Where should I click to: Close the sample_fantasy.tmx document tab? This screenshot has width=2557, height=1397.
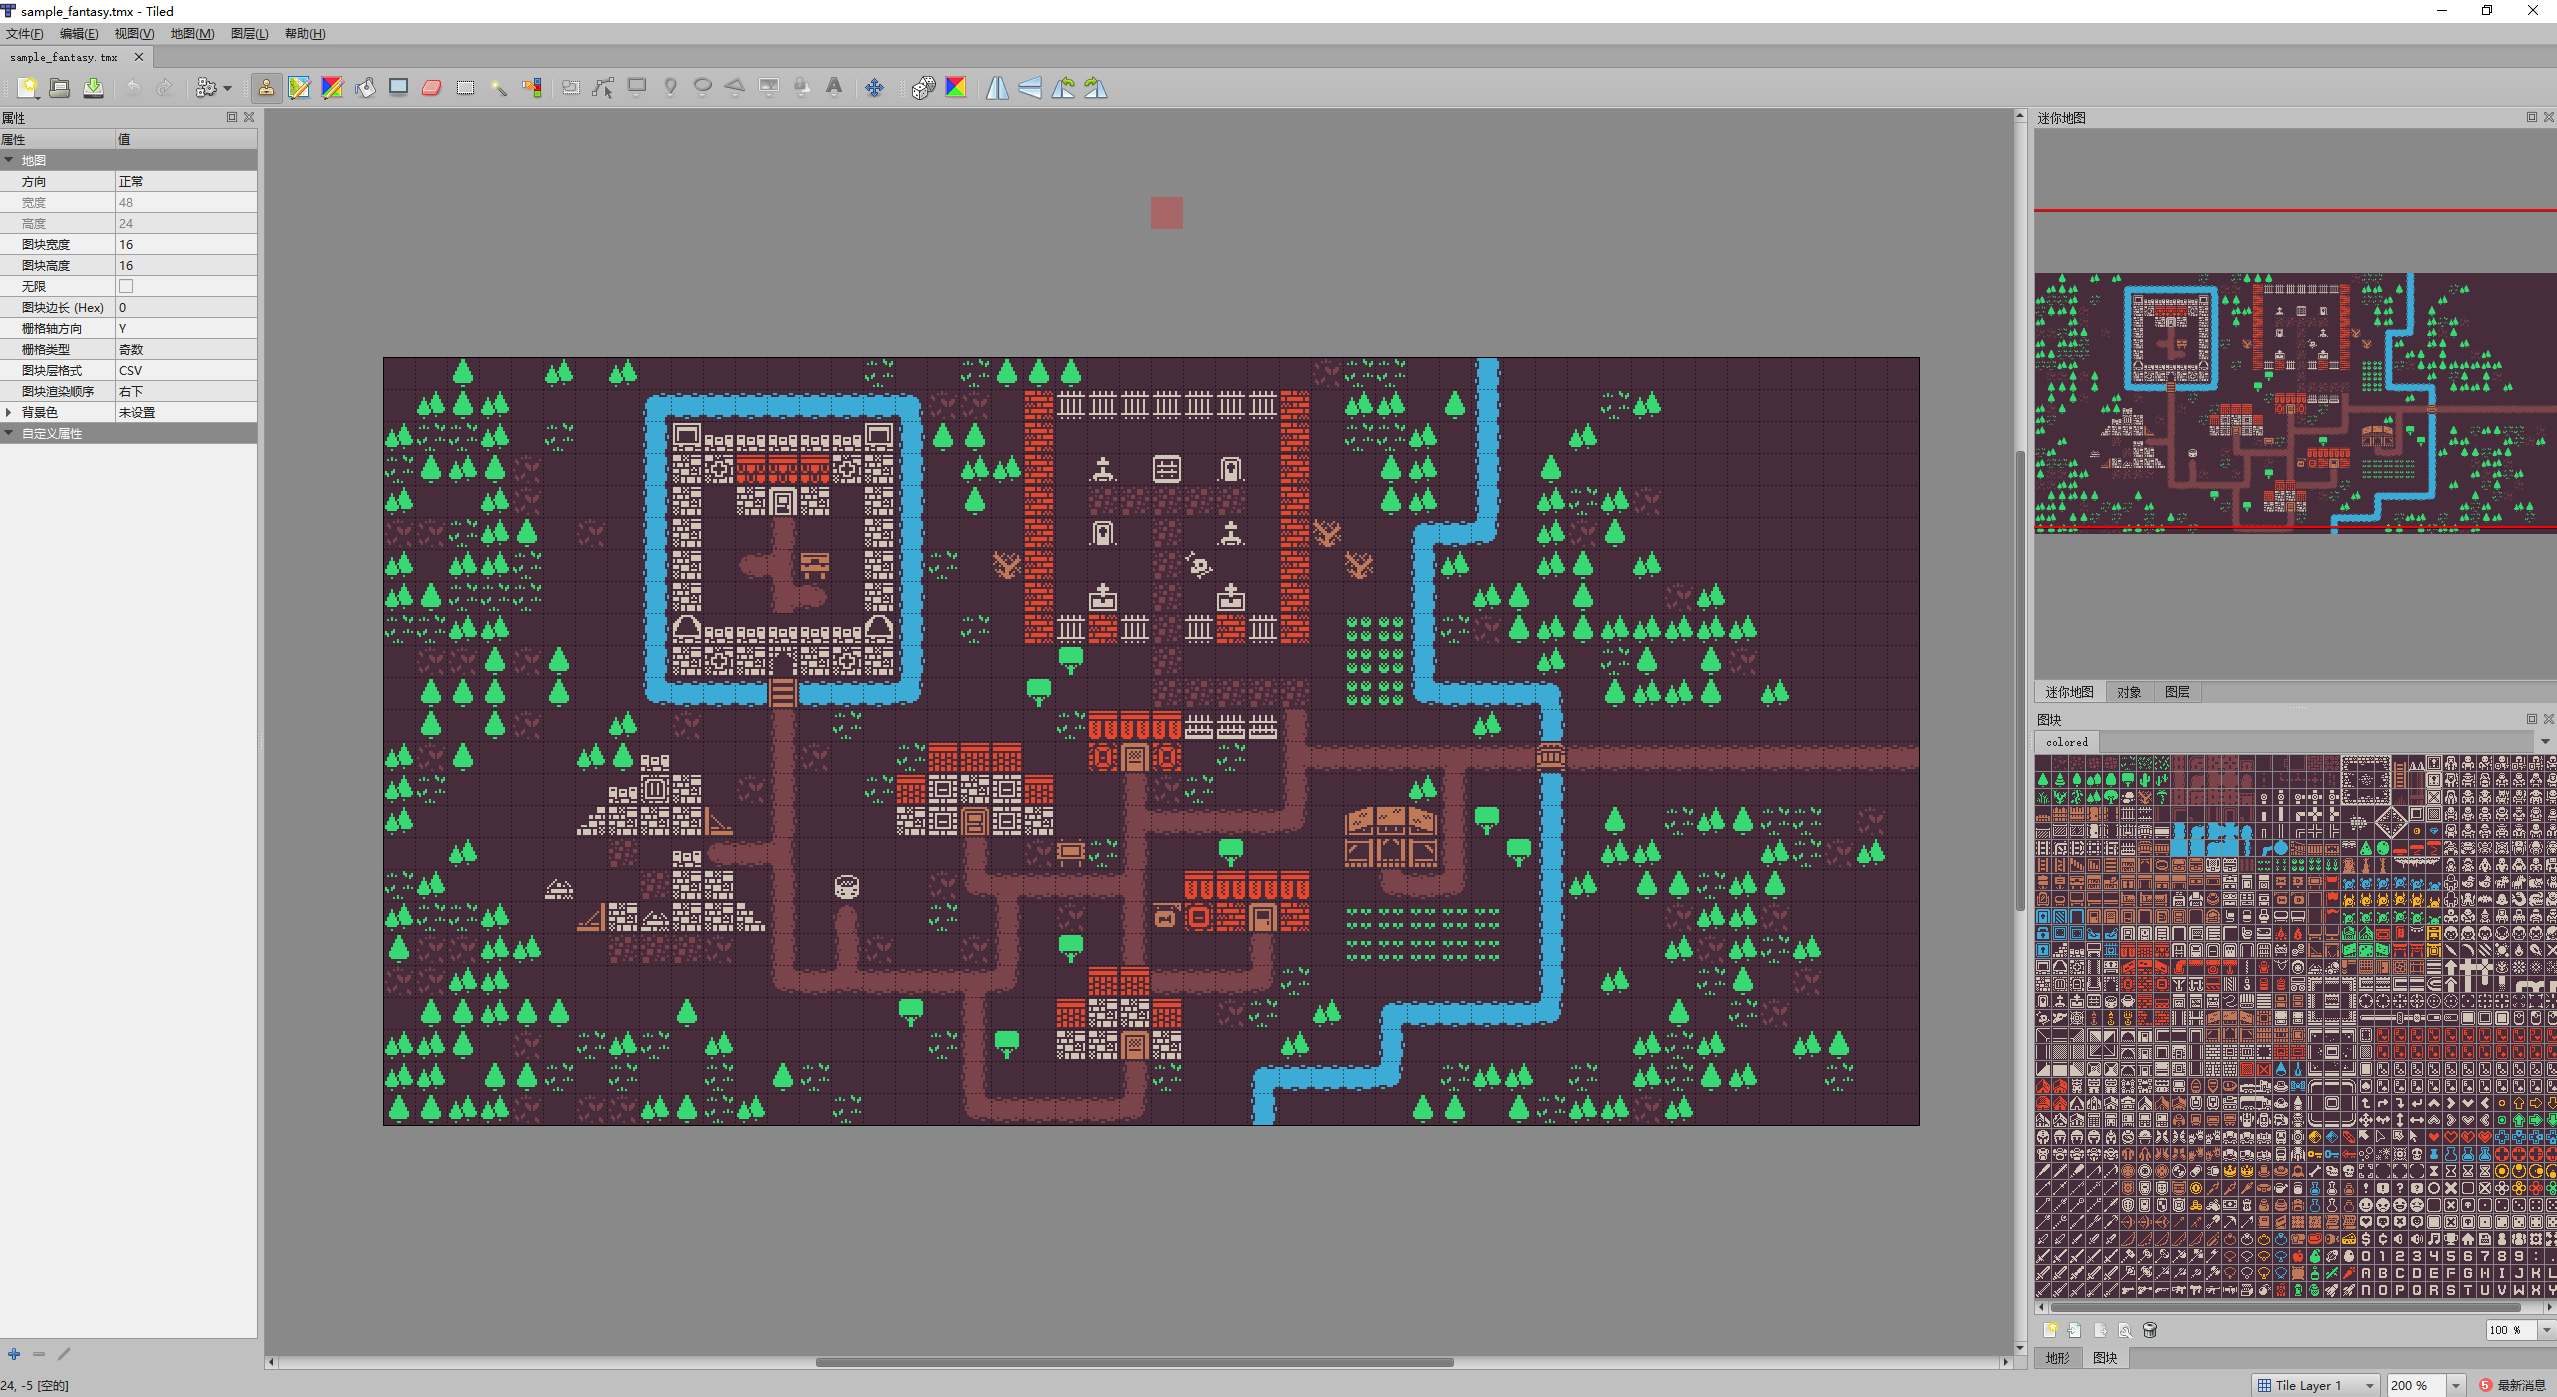pyautogui.click(x=139, y=57)
